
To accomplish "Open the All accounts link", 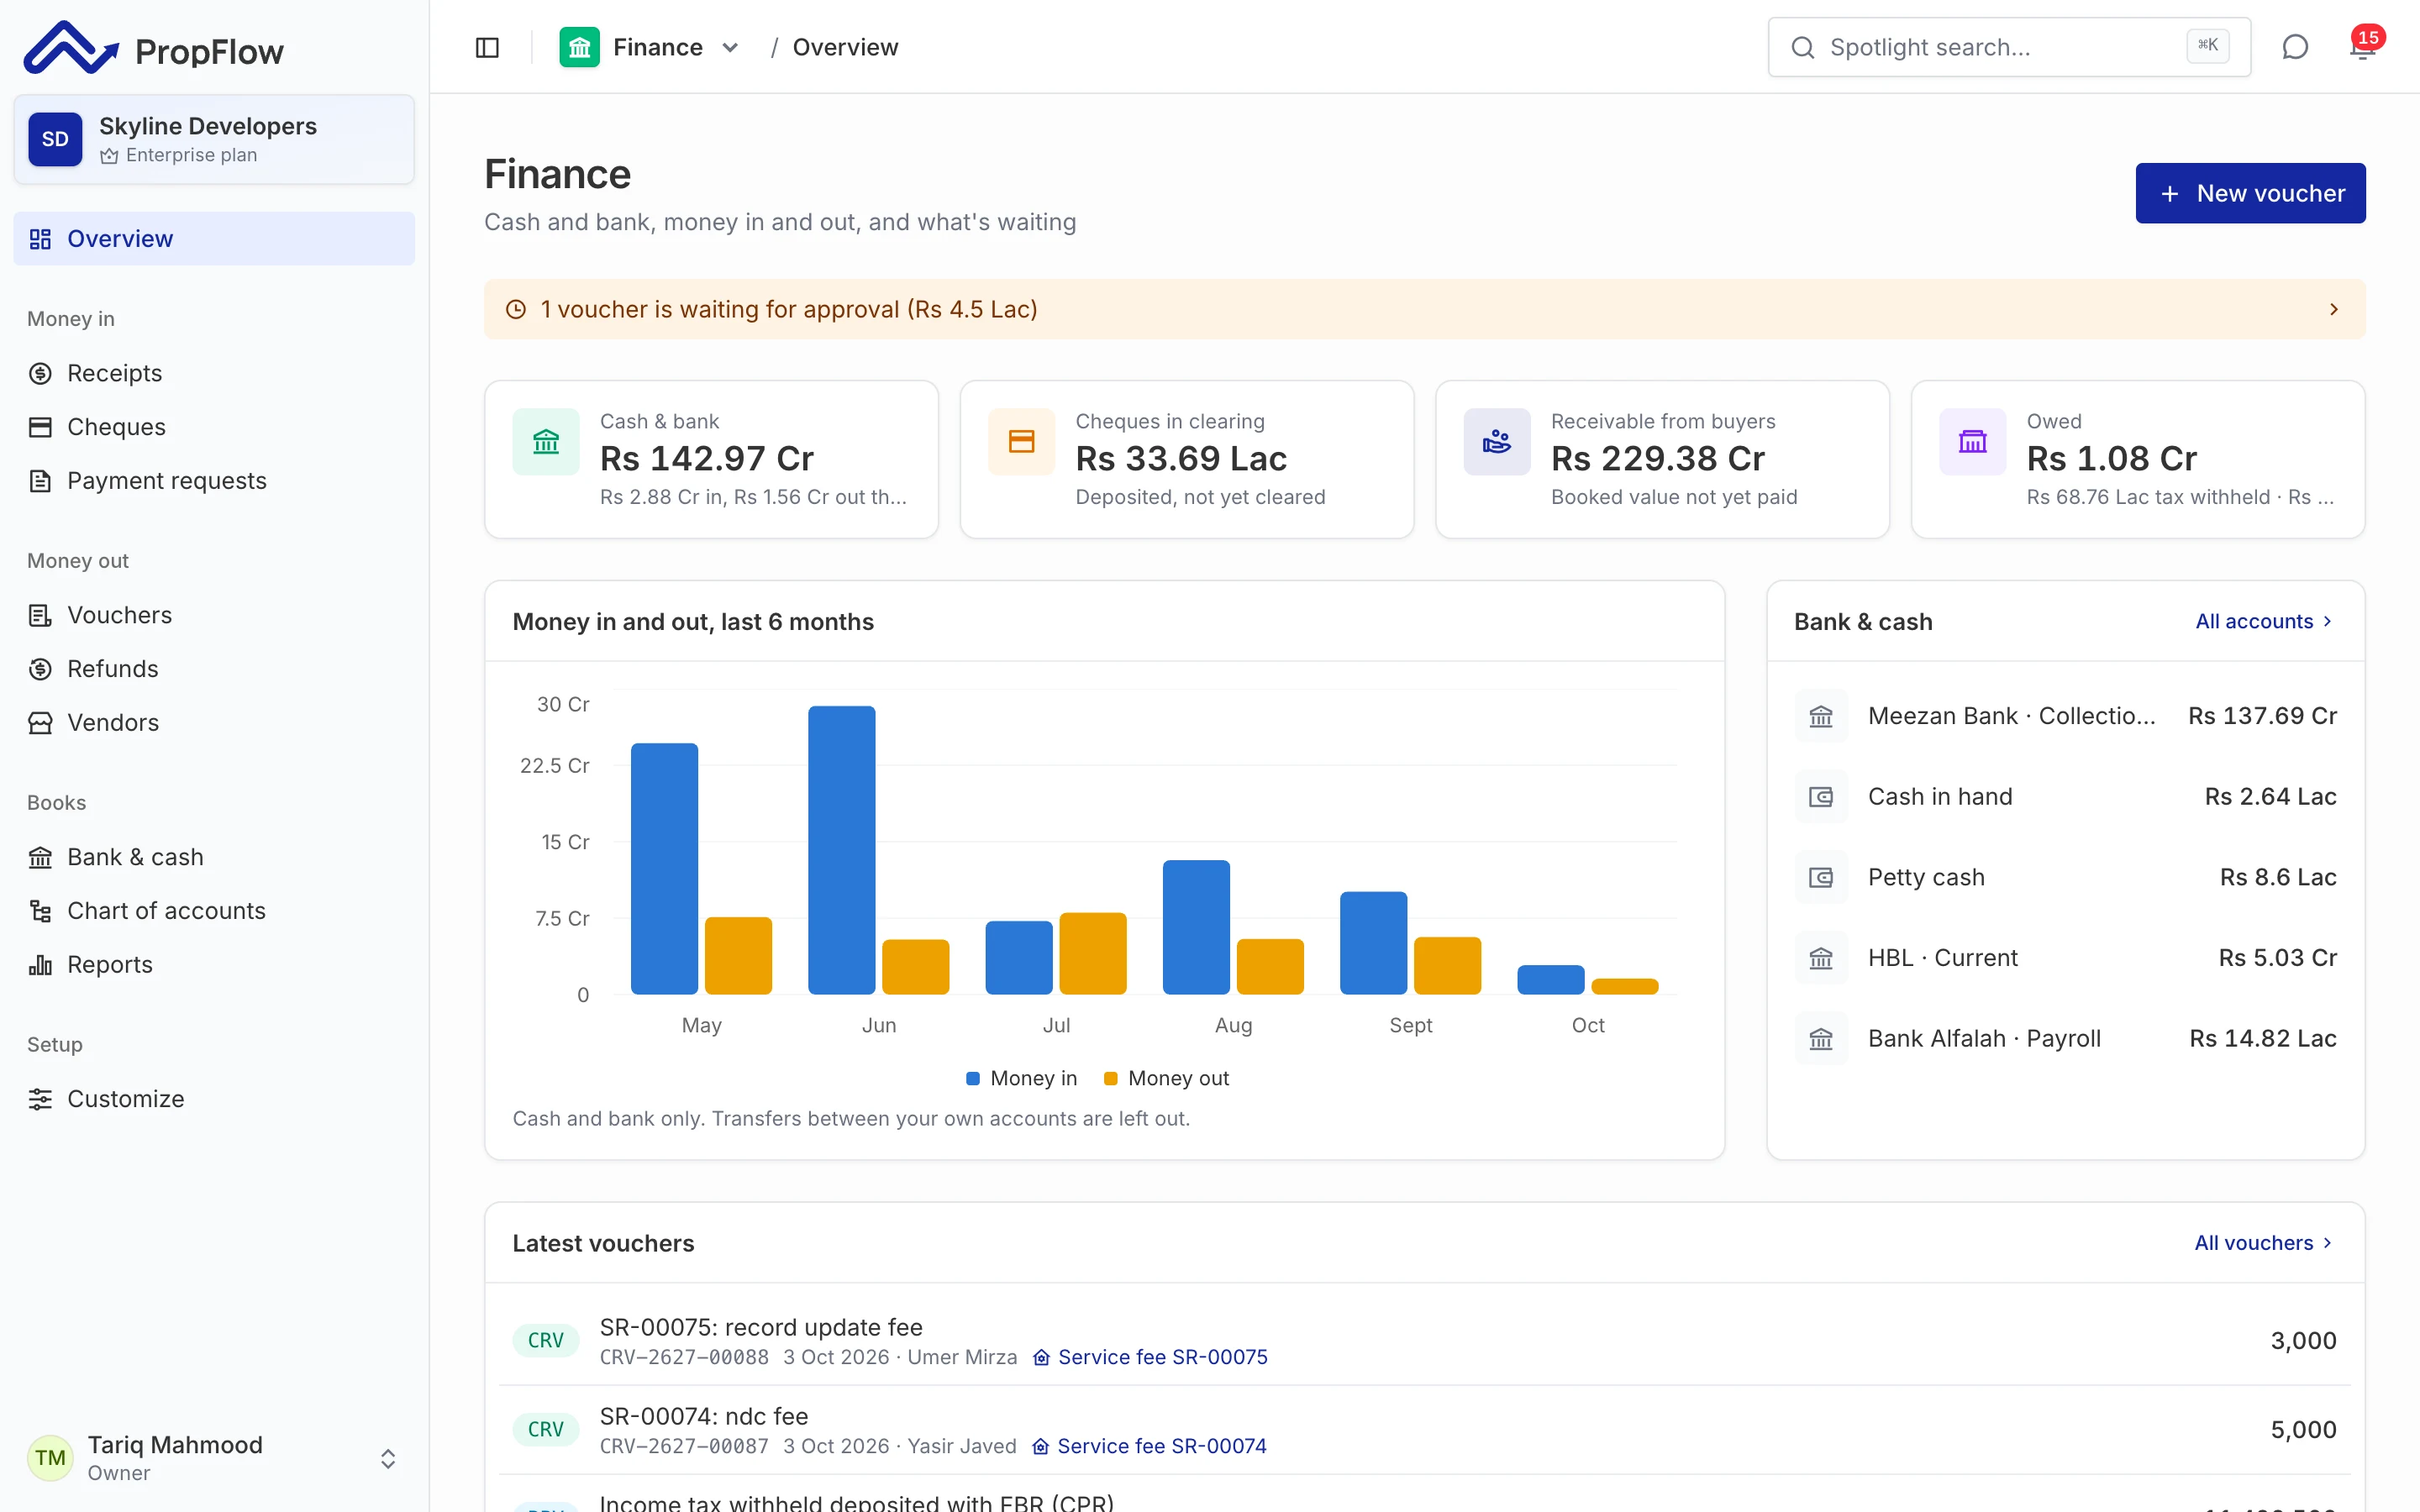I will 2264,621.
